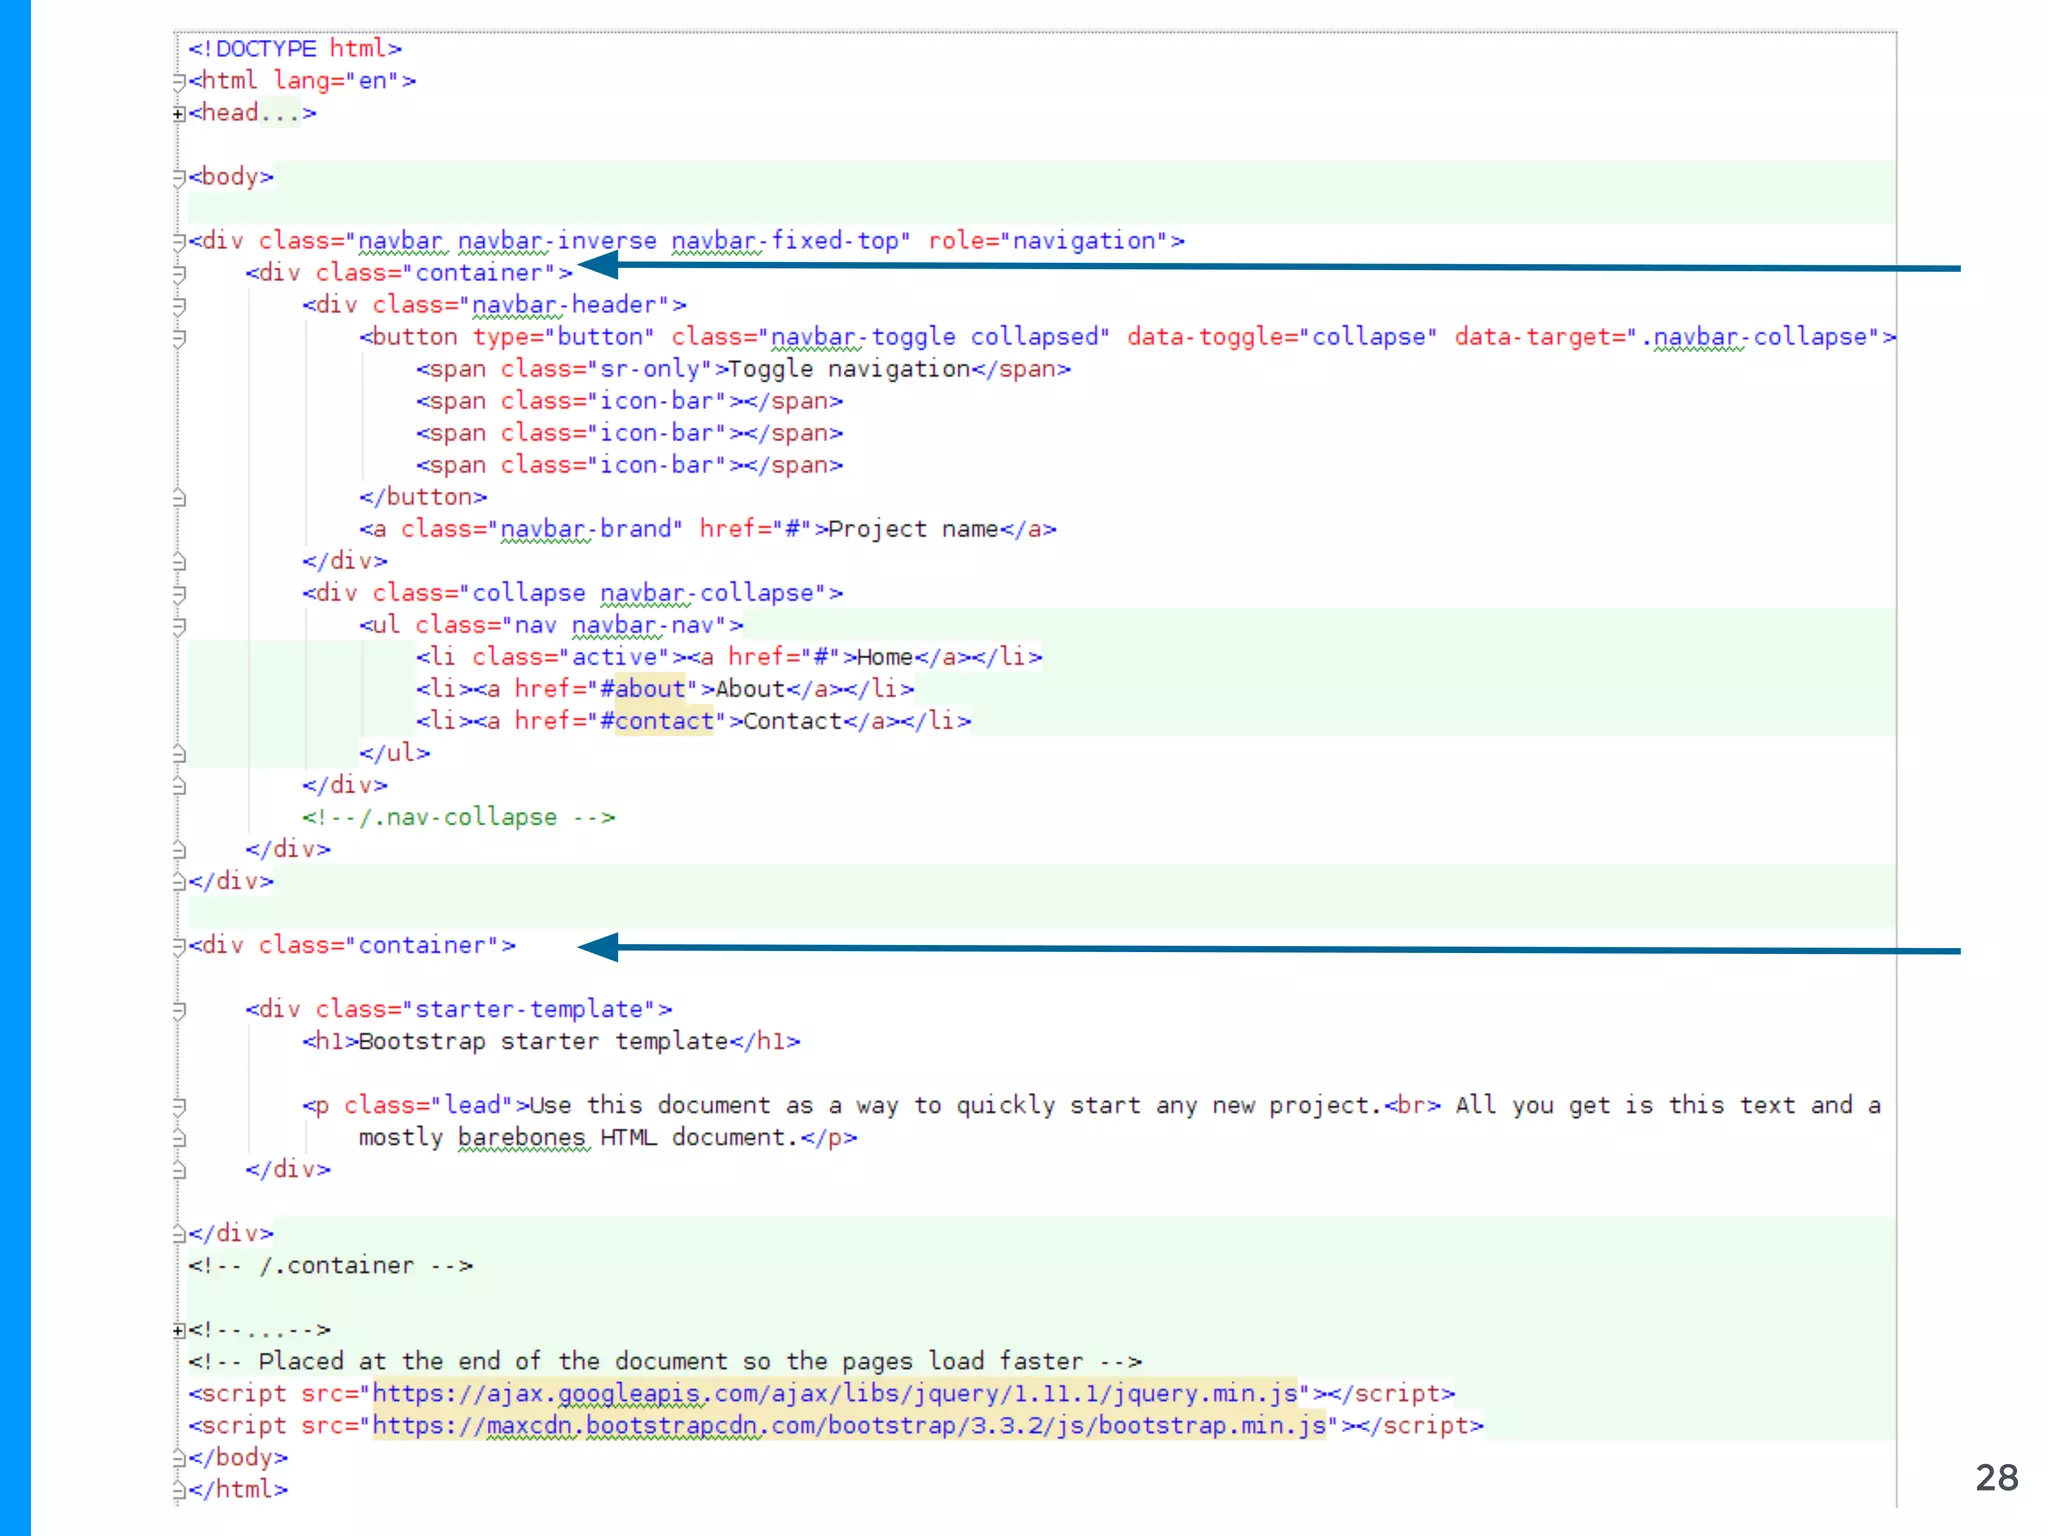2048x1536 pixels.
Task: Collapse the navbar-header div fold marker
Action: pyautogui.click(x=178, y=305)
